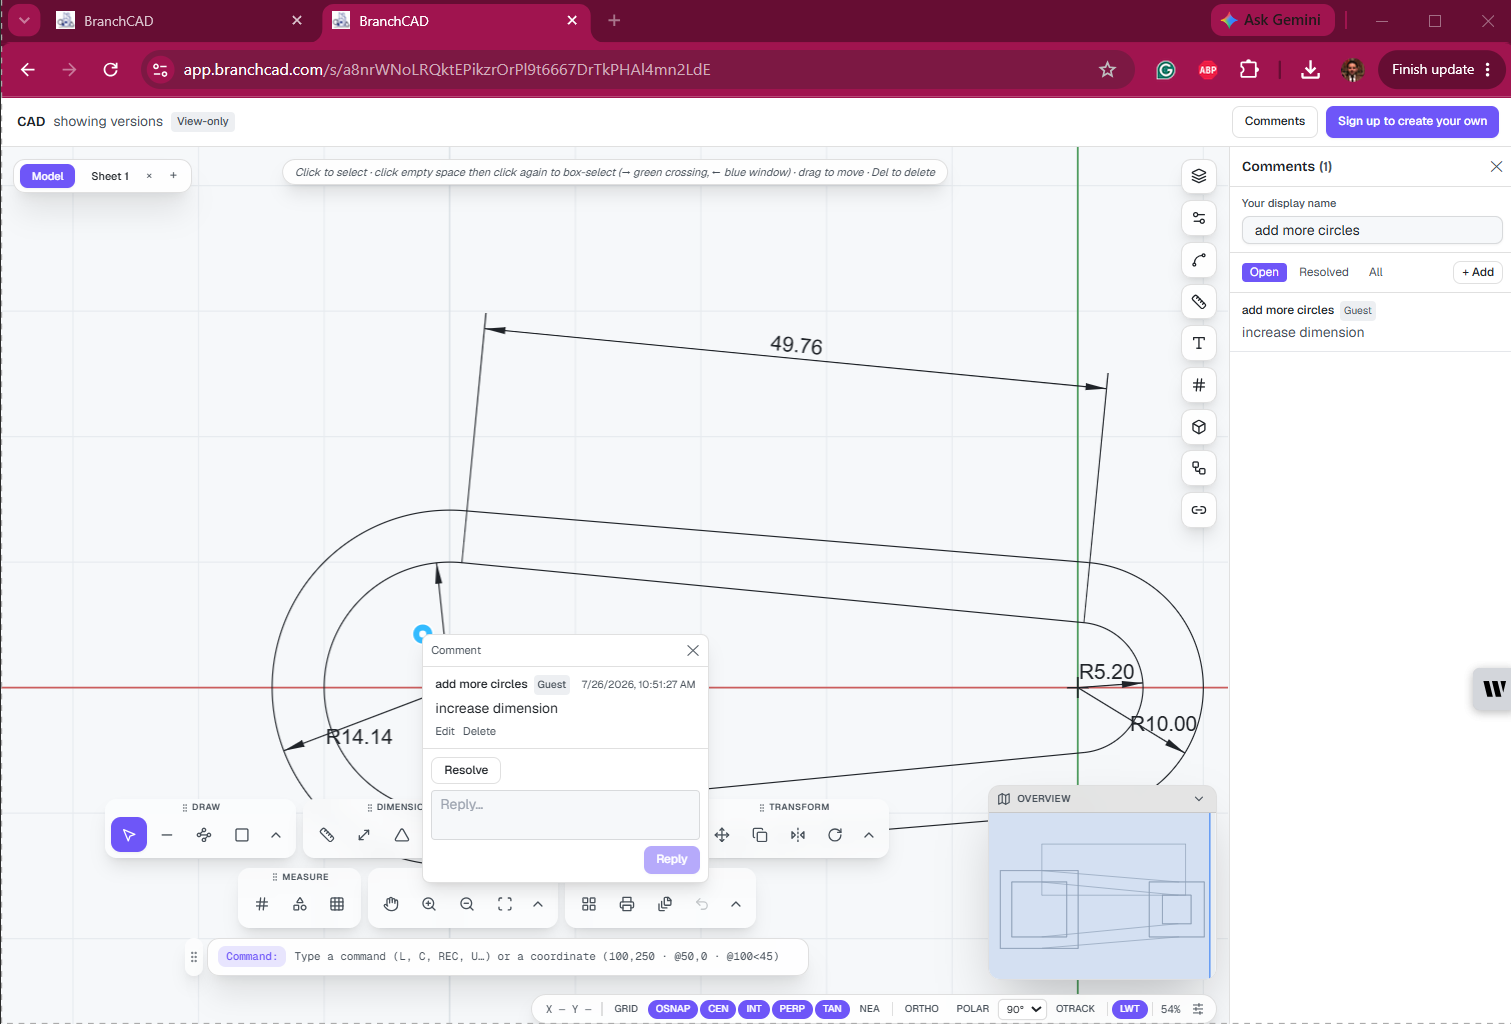Click Delete link in the comment popup
This screenshot has height=1024, width=1511.
pyautogui.click(x=479, y=732)
